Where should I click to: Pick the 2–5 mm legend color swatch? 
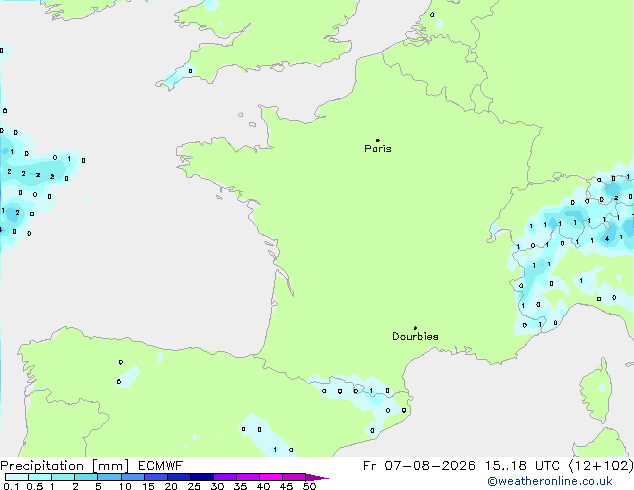click(x=86, y=477)
